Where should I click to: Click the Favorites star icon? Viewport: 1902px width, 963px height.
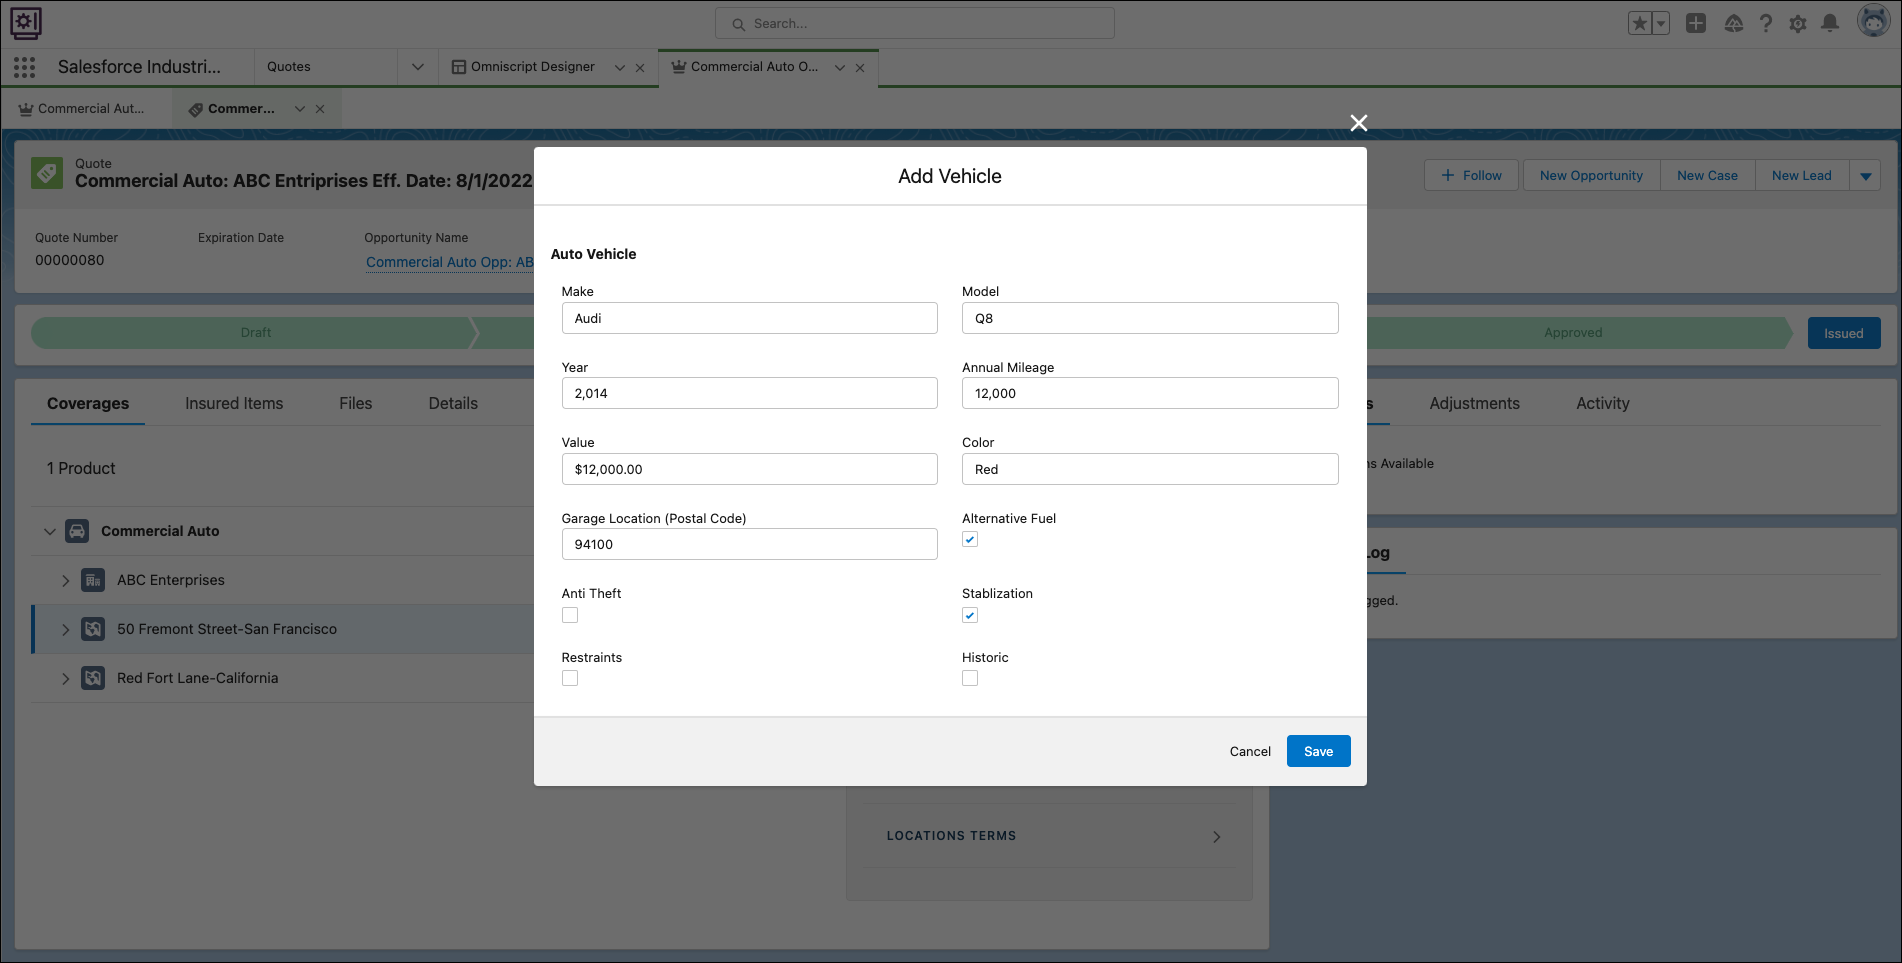tap(1640, 23)
